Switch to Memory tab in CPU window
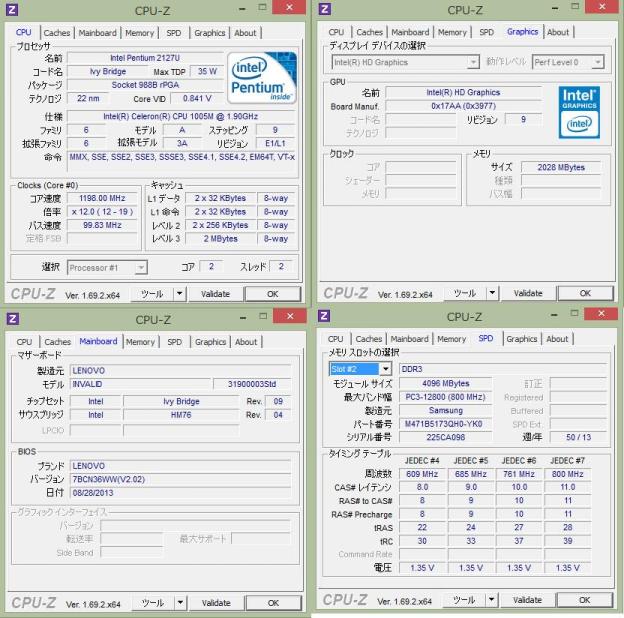This screenshot has height=618, width=624. 139,33
